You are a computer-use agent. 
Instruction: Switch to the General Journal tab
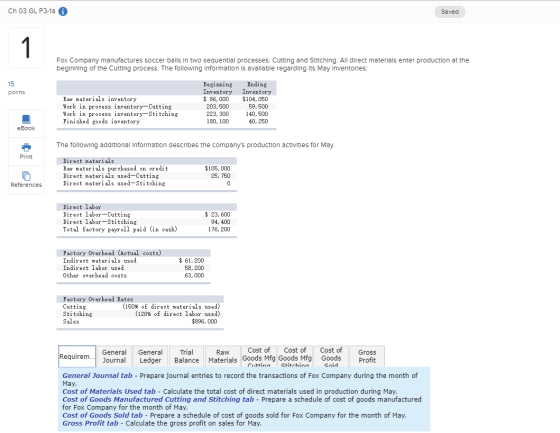(114, 357)
